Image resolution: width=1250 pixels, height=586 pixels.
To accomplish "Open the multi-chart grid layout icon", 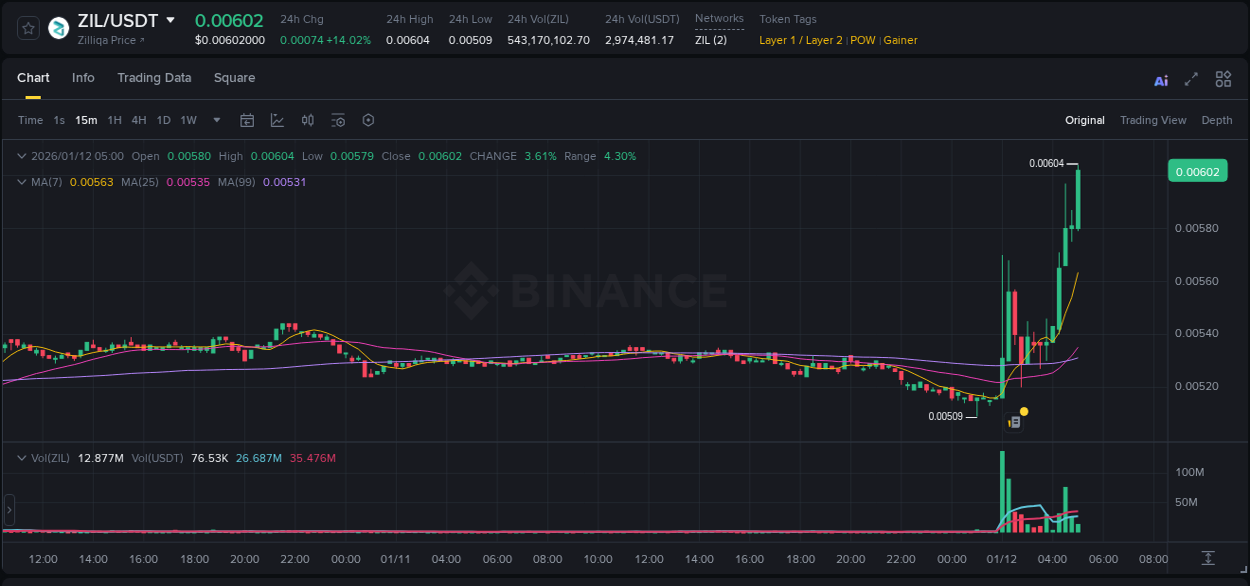I will pyautogui.click(x=1223, y=80).
